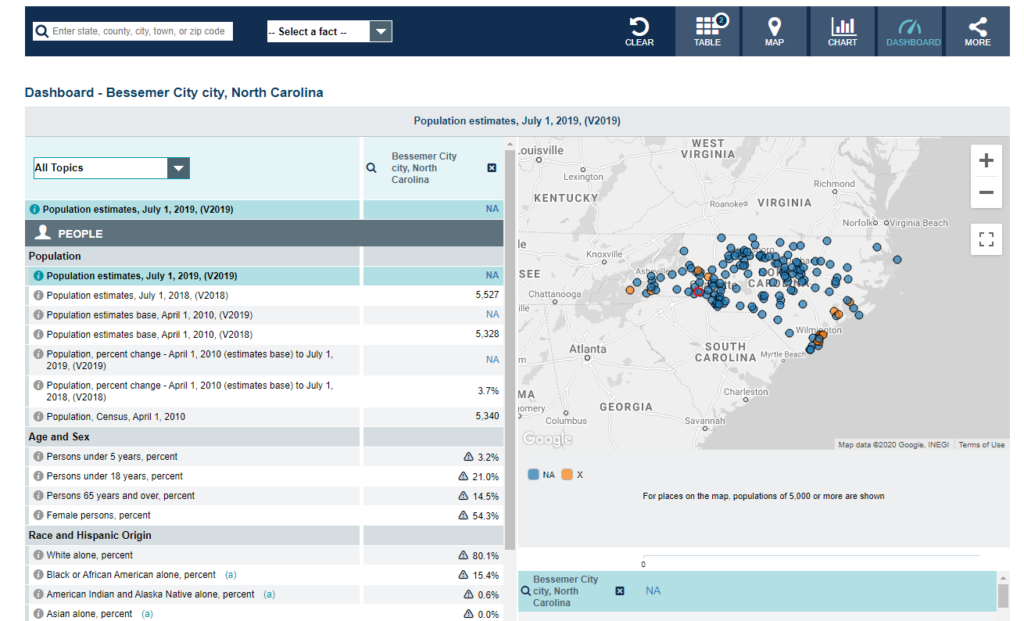The width and height of the screenshot is (1024, 621).
Task: Click the vertical scrollbar of the facts table
Action: coord(510,349)
